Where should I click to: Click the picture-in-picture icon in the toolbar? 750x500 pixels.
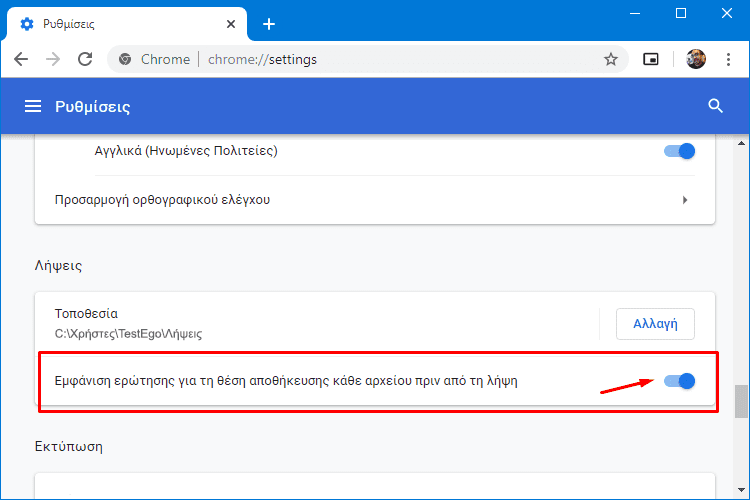pyautogui.click(x=651, y=59)
